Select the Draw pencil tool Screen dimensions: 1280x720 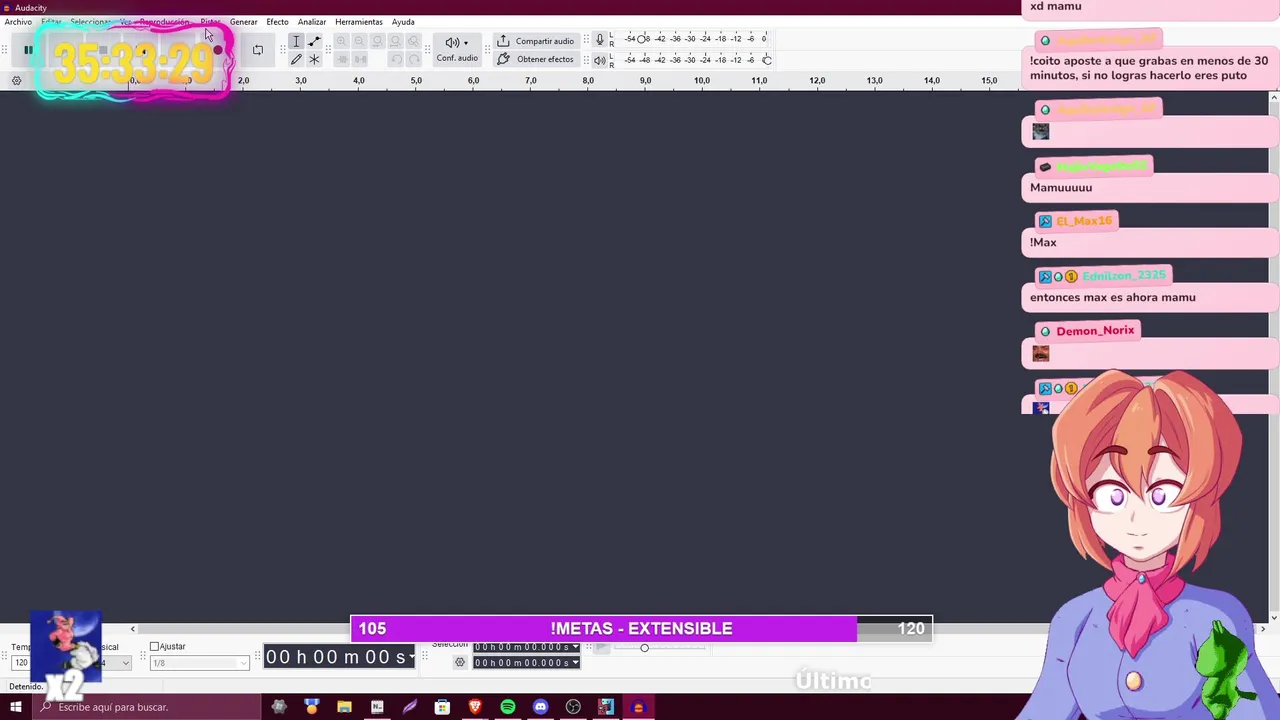point(296,59)
